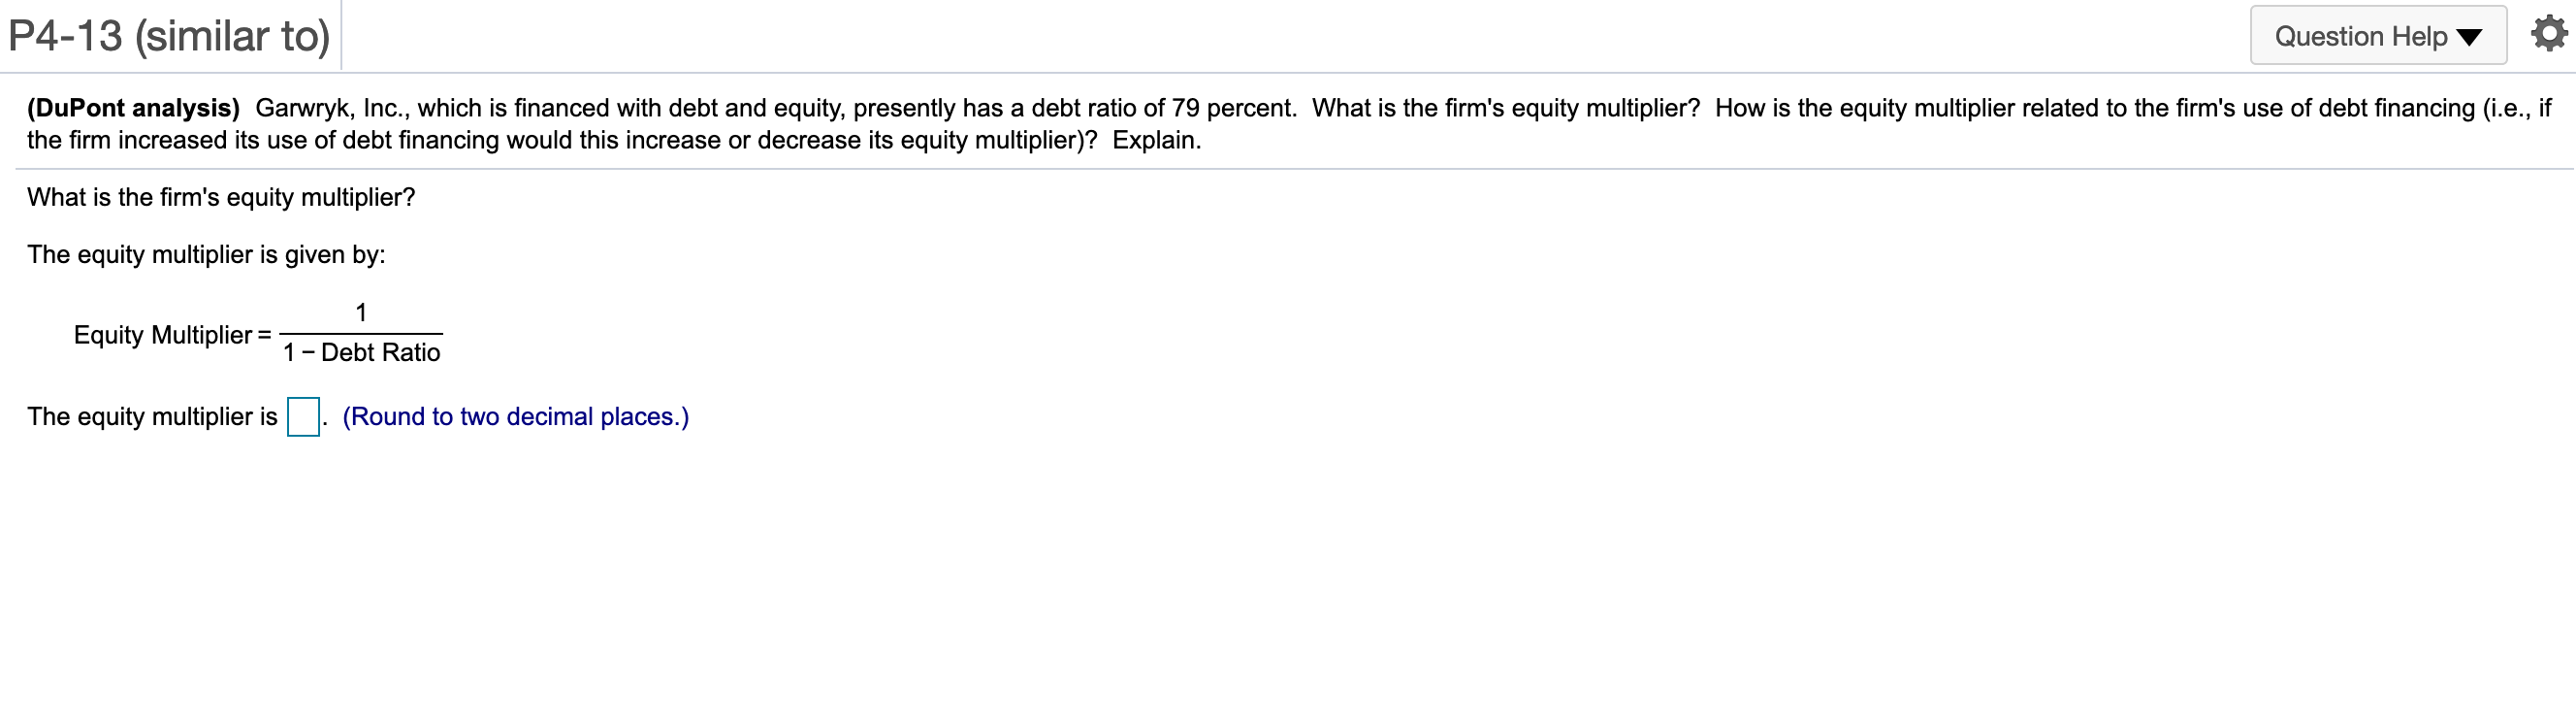Click the dropdown arrow on Question Help
2576x724 pixels.
(2470, 36)
